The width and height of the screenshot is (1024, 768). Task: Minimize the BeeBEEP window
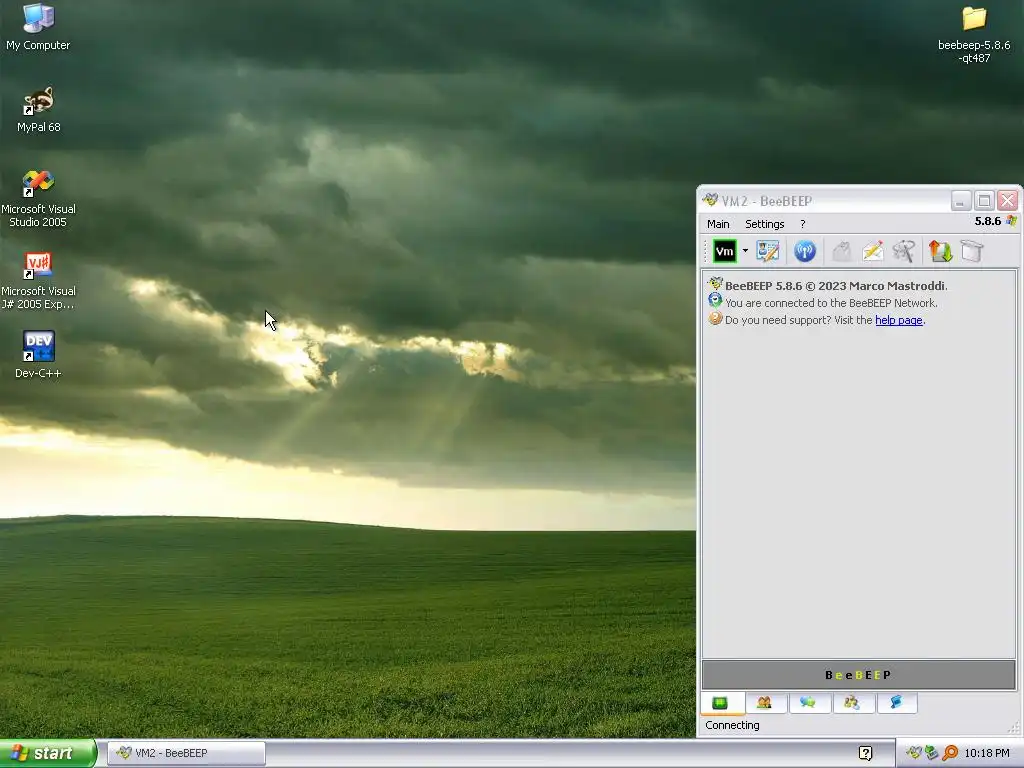tap(961, 200)
